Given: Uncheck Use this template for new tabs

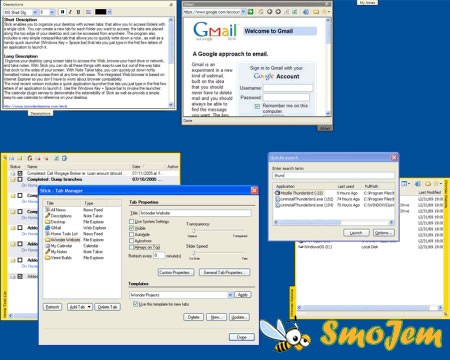Looking at the screenshot, I should (135, 304).
